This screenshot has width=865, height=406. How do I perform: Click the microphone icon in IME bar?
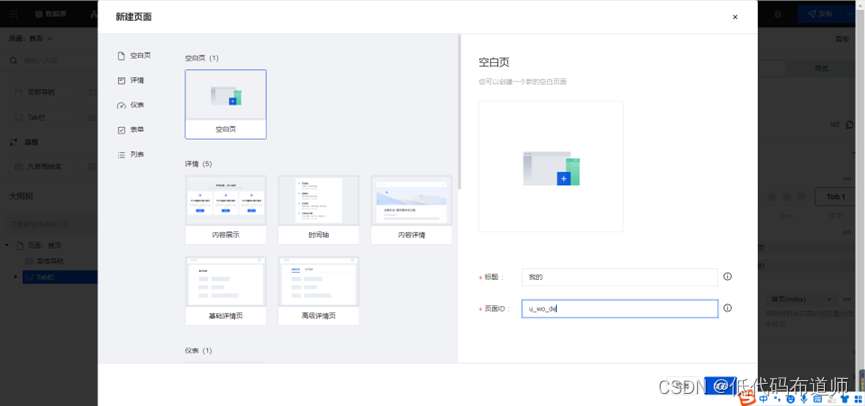coord(804,399)
